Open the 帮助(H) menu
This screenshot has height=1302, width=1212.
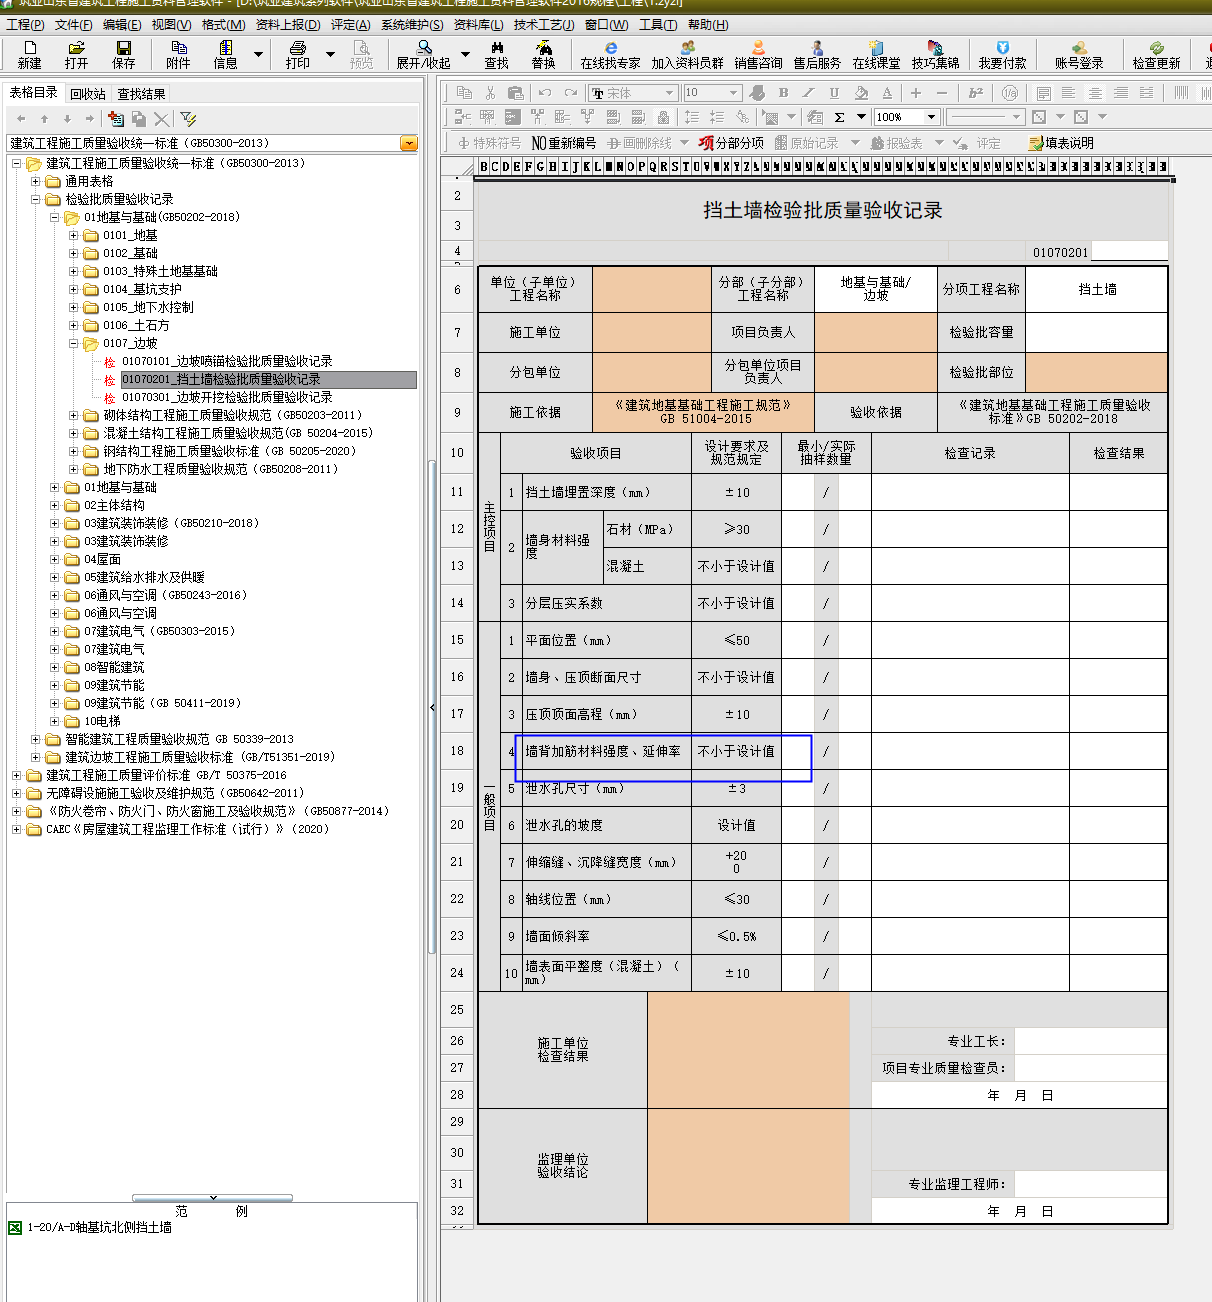(x=708, y=24)
